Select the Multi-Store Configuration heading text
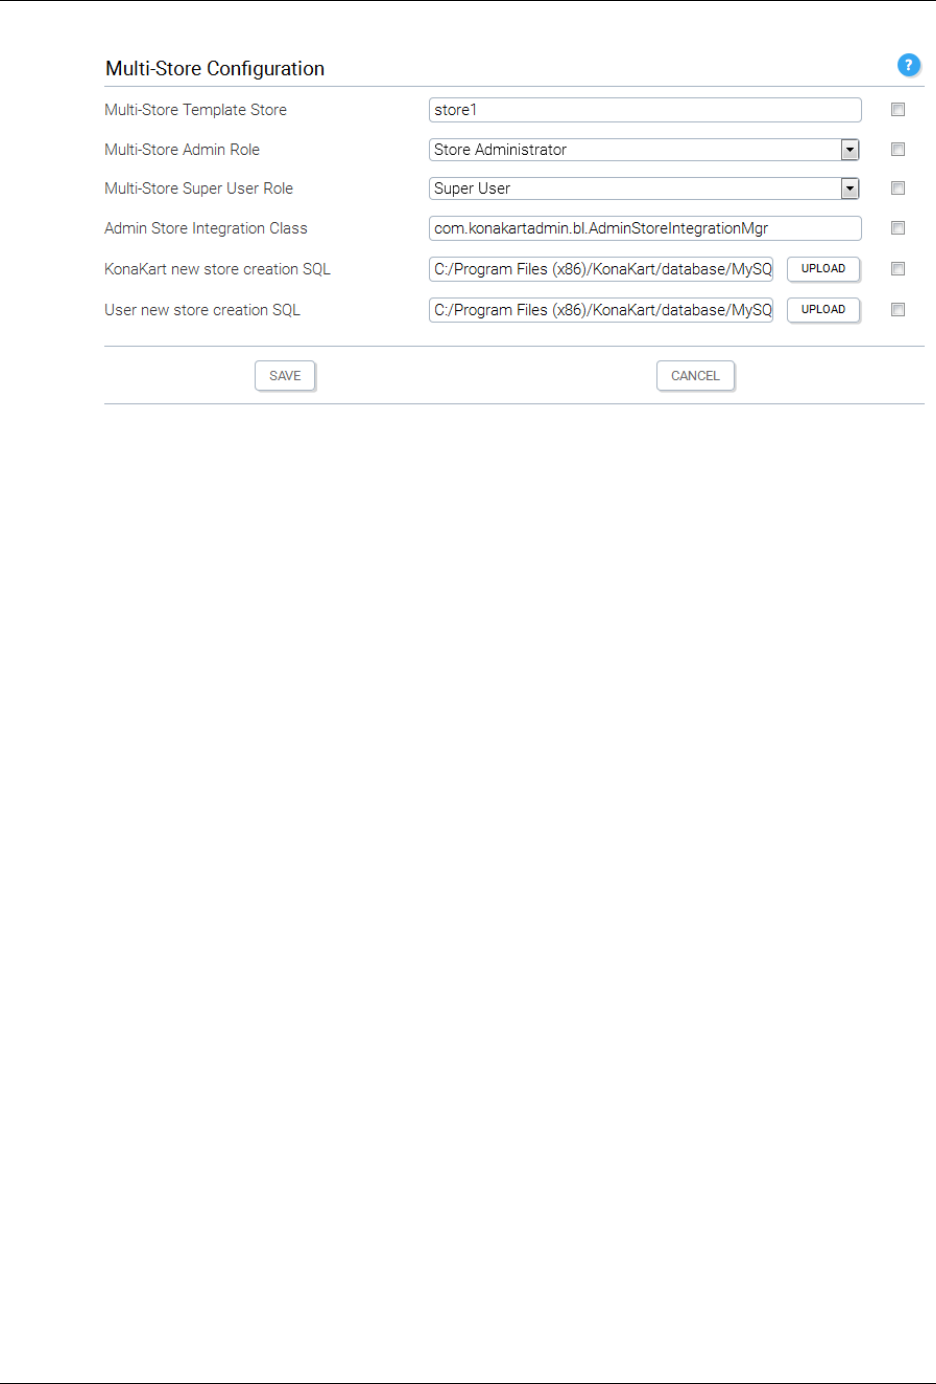 pos(215,69)
